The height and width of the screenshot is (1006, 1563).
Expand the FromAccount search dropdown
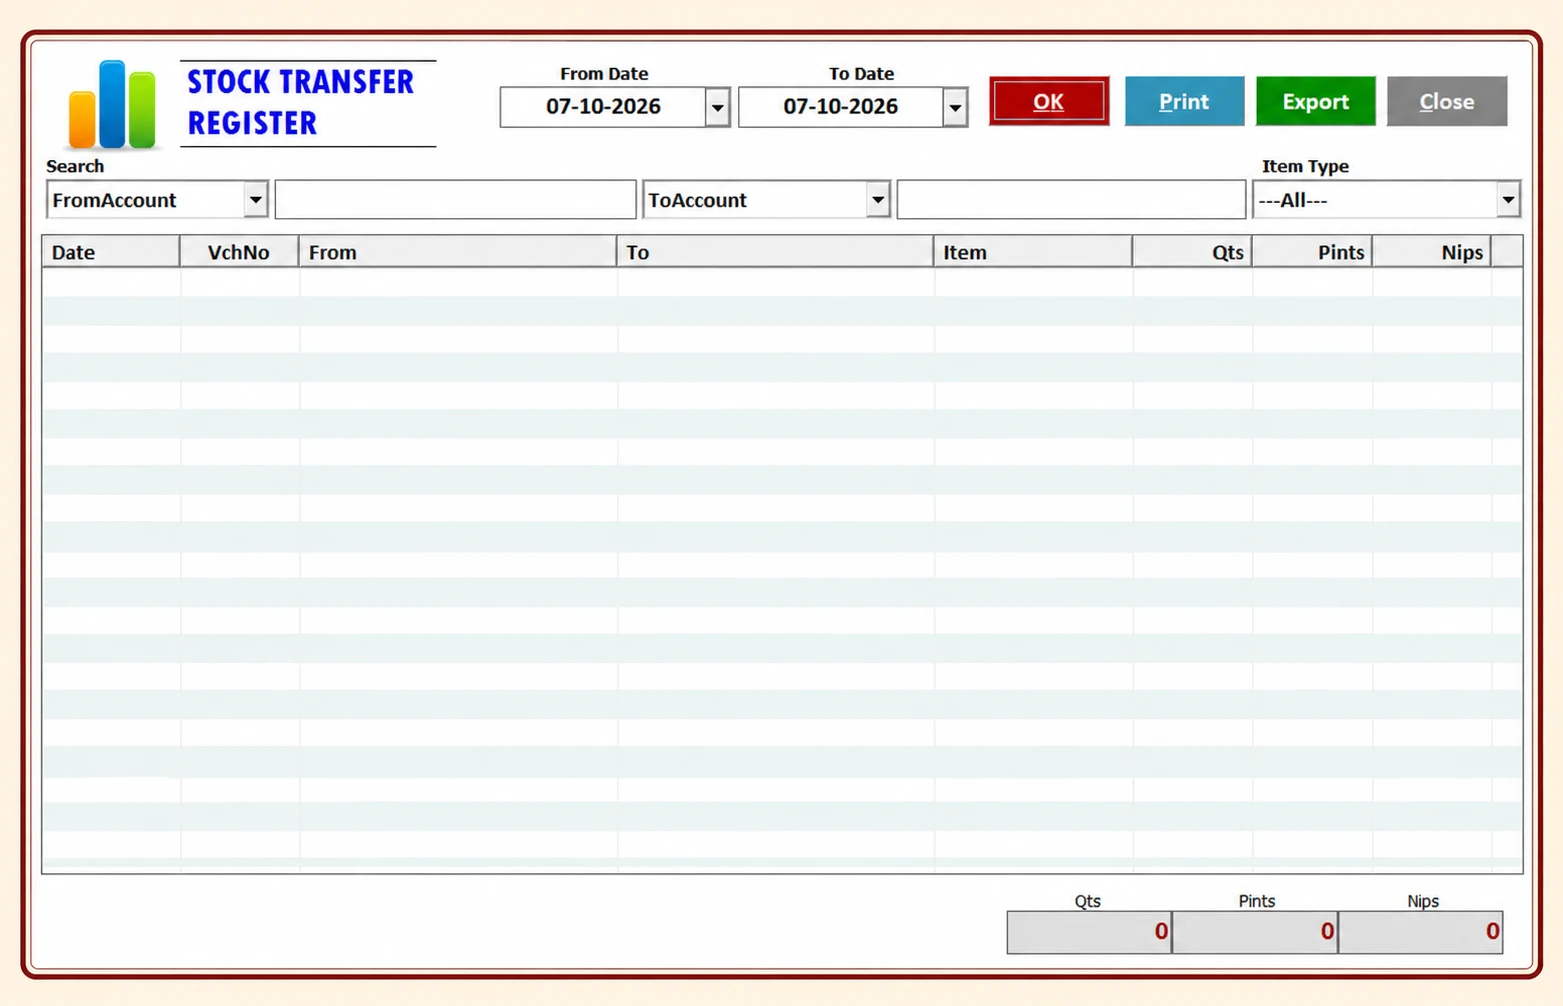[256, 200]
